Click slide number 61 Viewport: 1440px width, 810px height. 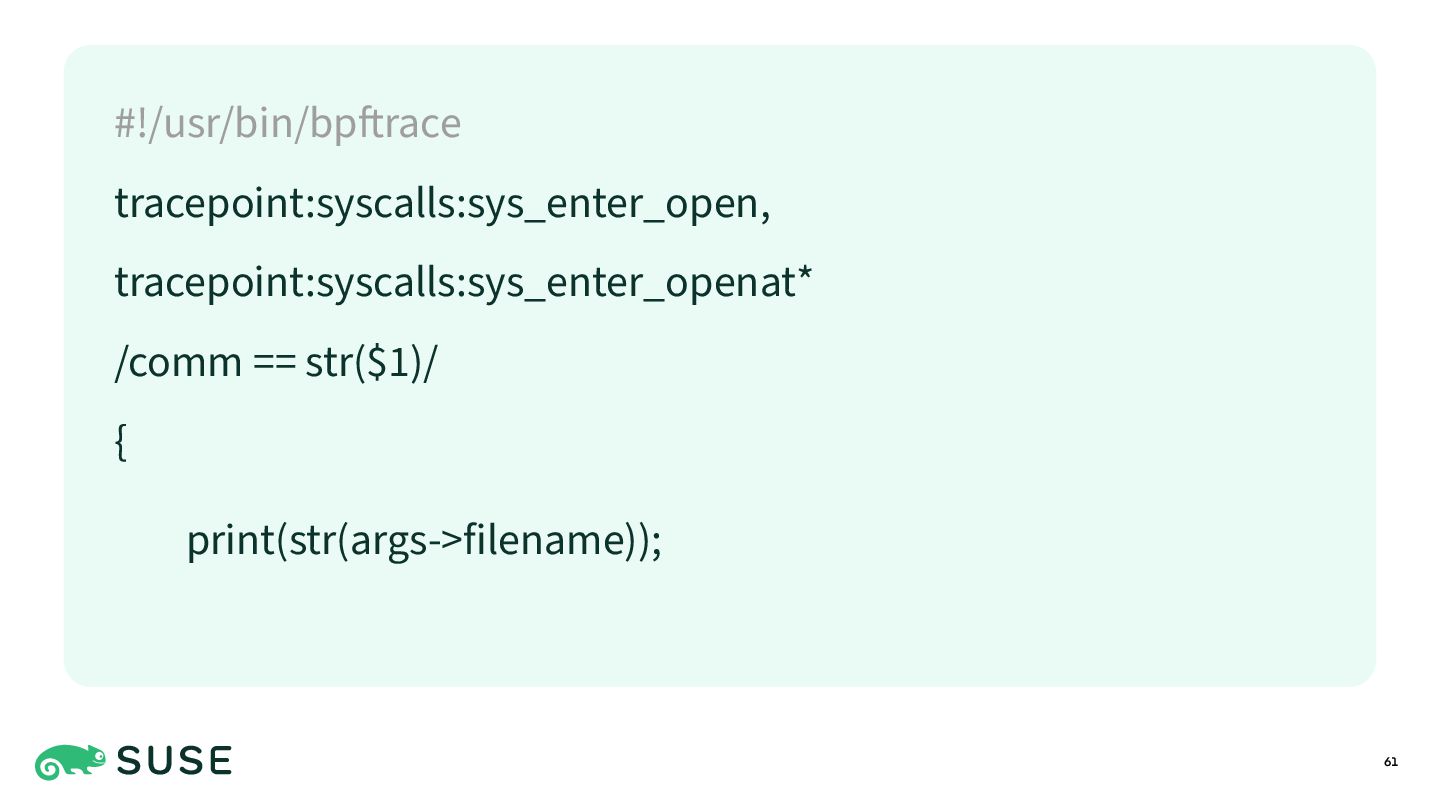coord(1391,762)
